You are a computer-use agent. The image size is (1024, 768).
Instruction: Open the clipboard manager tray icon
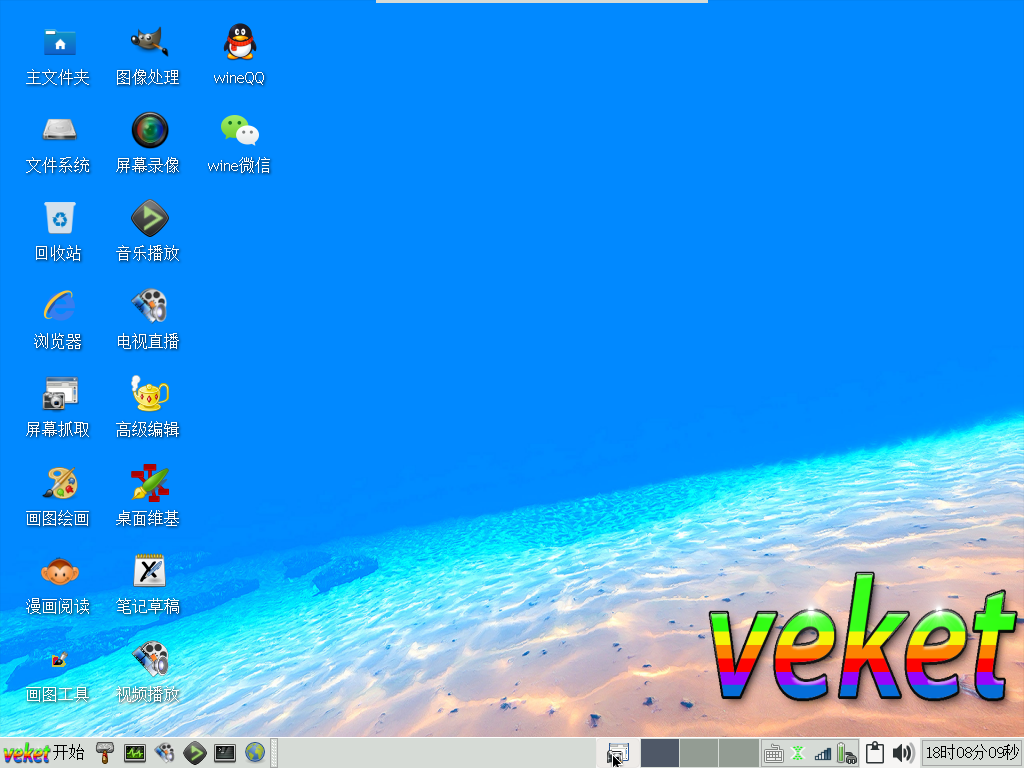point(874,753)
